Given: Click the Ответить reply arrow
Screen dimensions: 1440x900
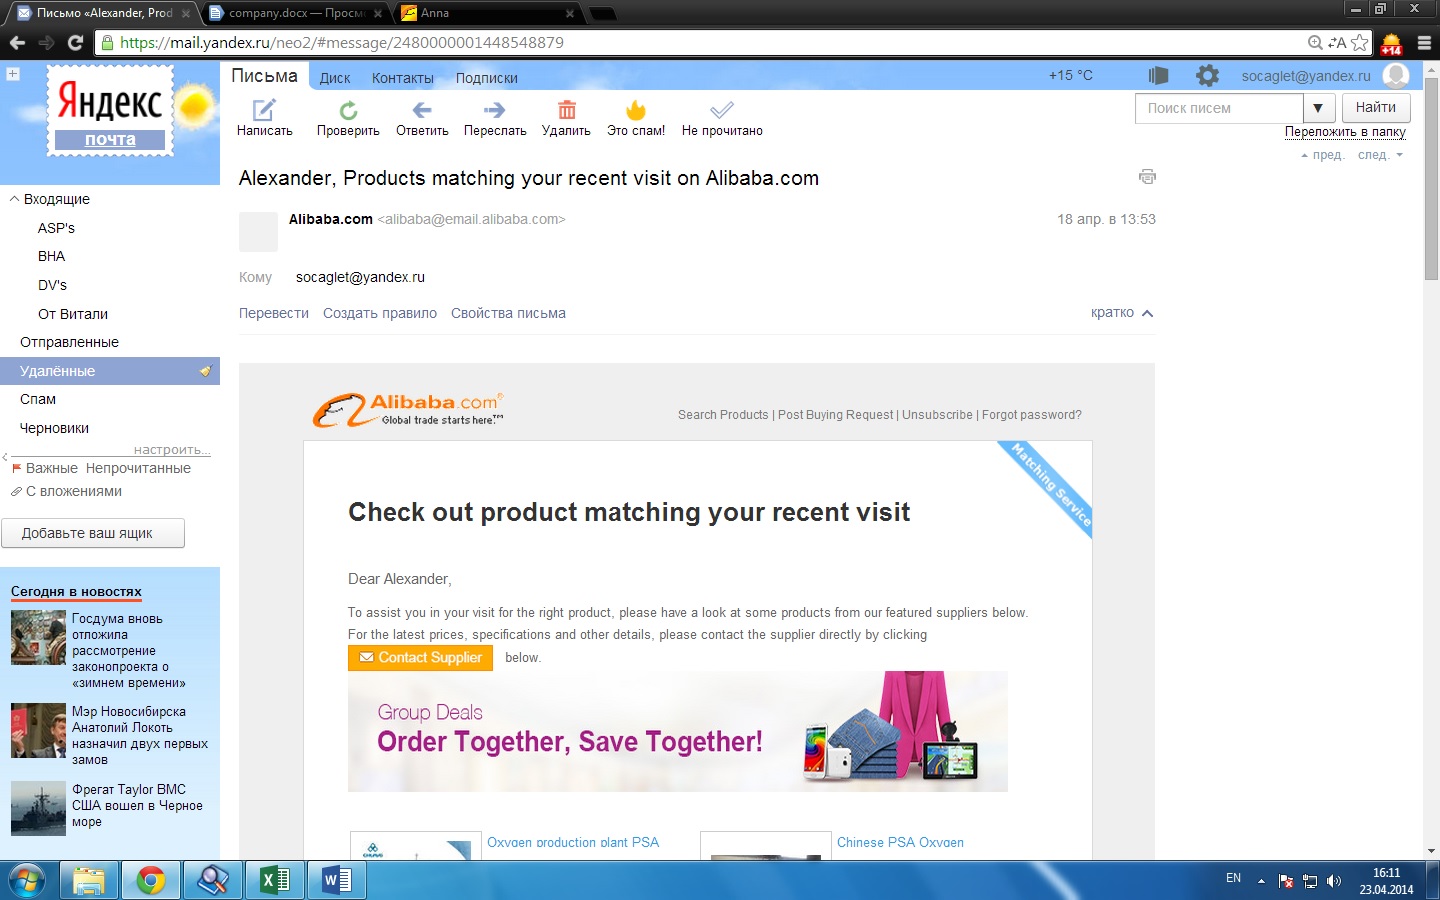Looking at the screenshot, I should (x=422, y=110).
